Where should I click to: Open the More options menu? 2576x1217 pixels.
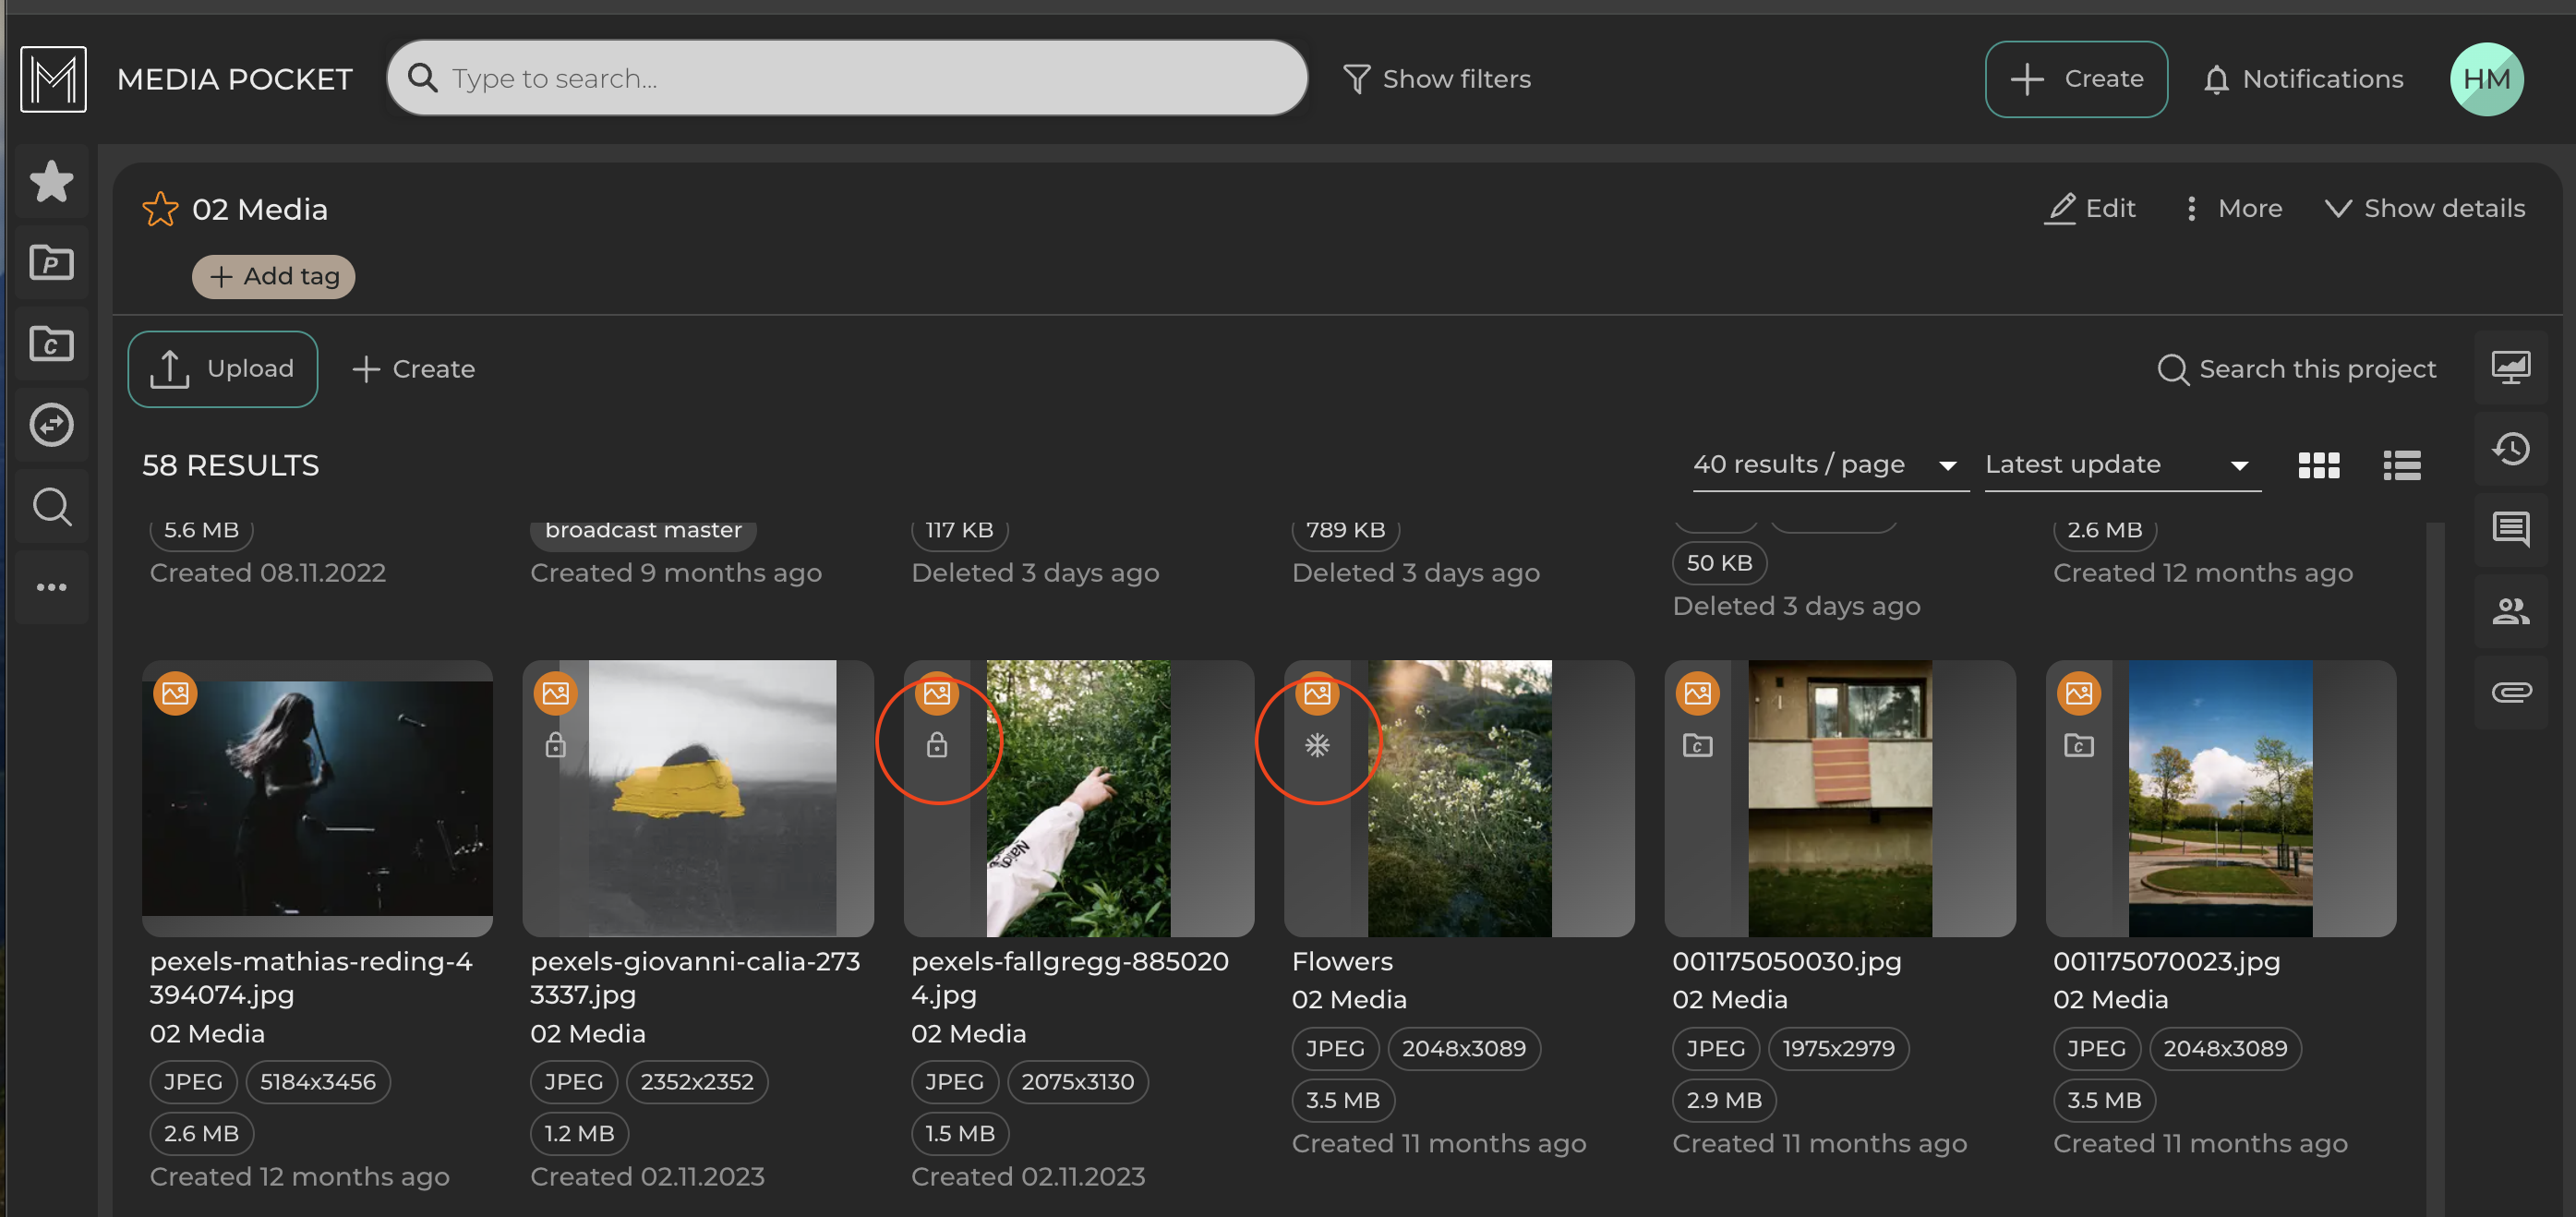[x=2231, y=208]
